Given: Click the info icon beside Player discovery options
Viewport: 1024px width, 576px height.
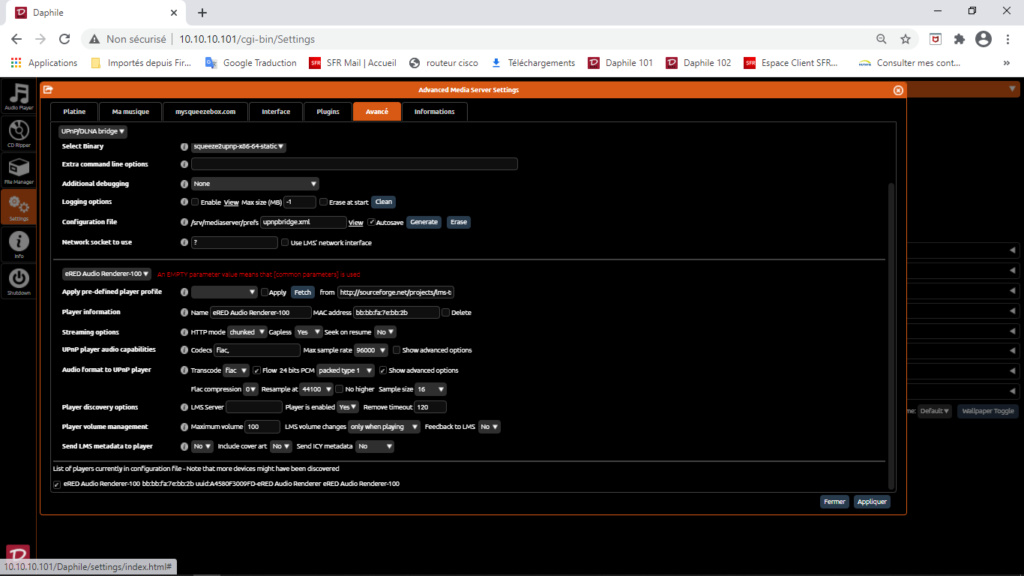Looking at the screenshot, I should coord(184,408).
